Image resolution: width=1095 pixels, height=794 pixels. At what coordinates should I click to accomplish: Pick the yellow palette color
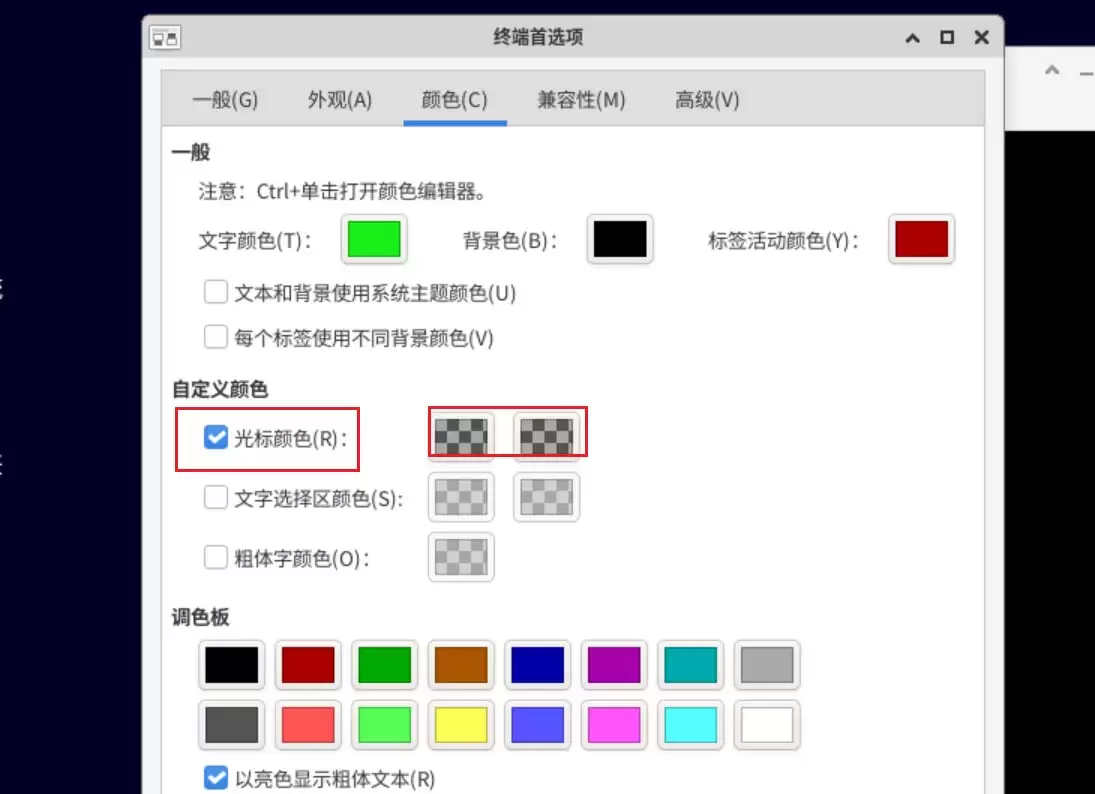461,725
